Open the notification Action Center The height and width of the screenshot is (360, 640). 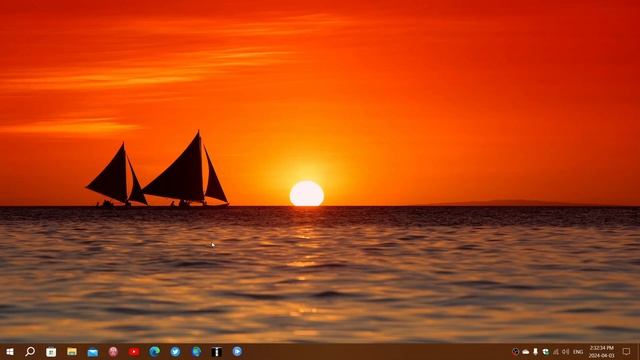click(627, 351)
